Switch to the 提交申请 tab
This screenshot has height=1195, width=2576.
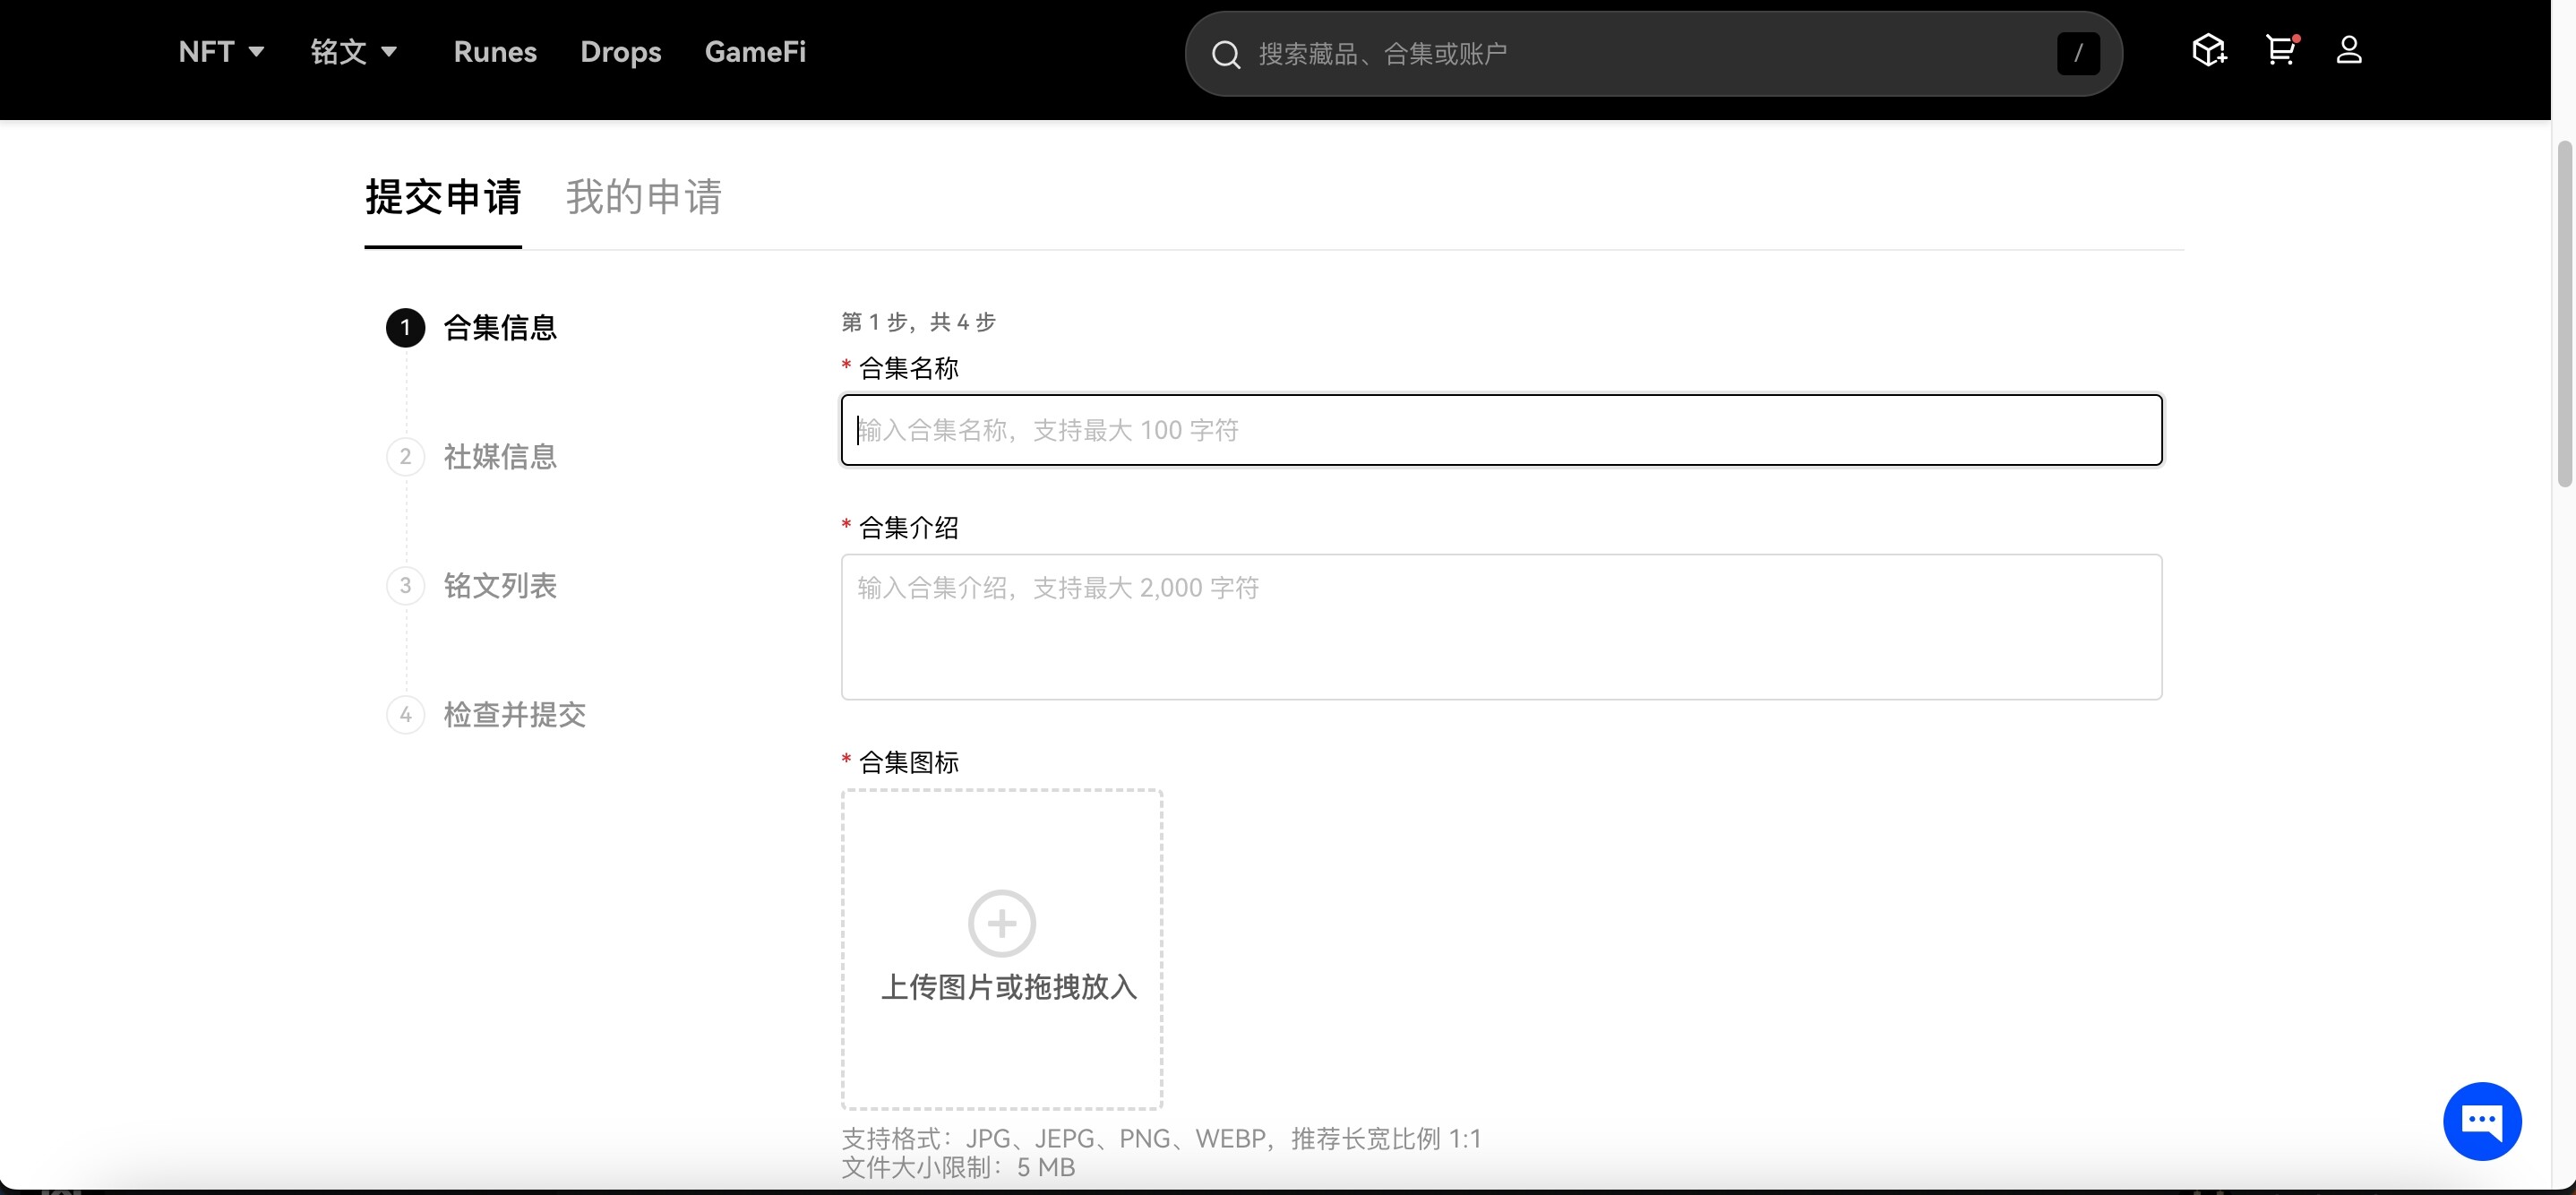click(443, 197)
